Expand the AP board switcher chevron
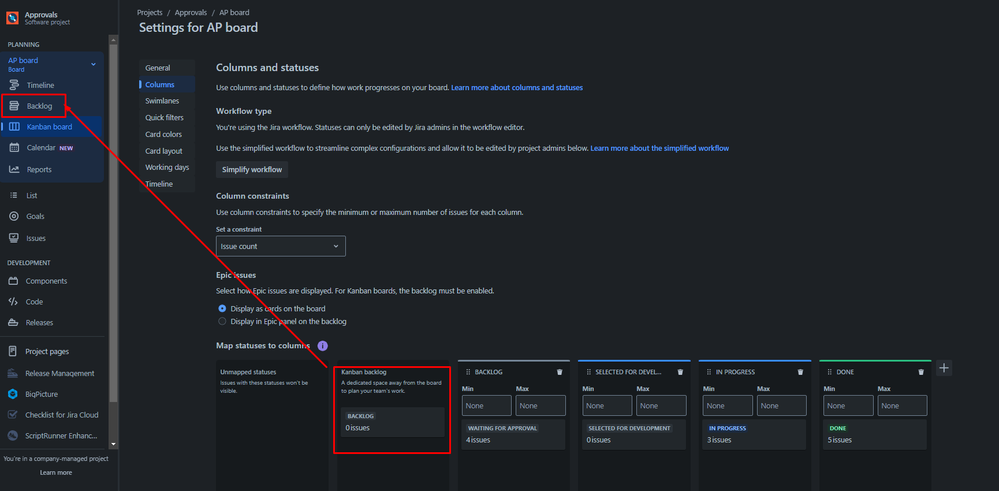Viewport: 999px width, 491px height. coord(94,64)
